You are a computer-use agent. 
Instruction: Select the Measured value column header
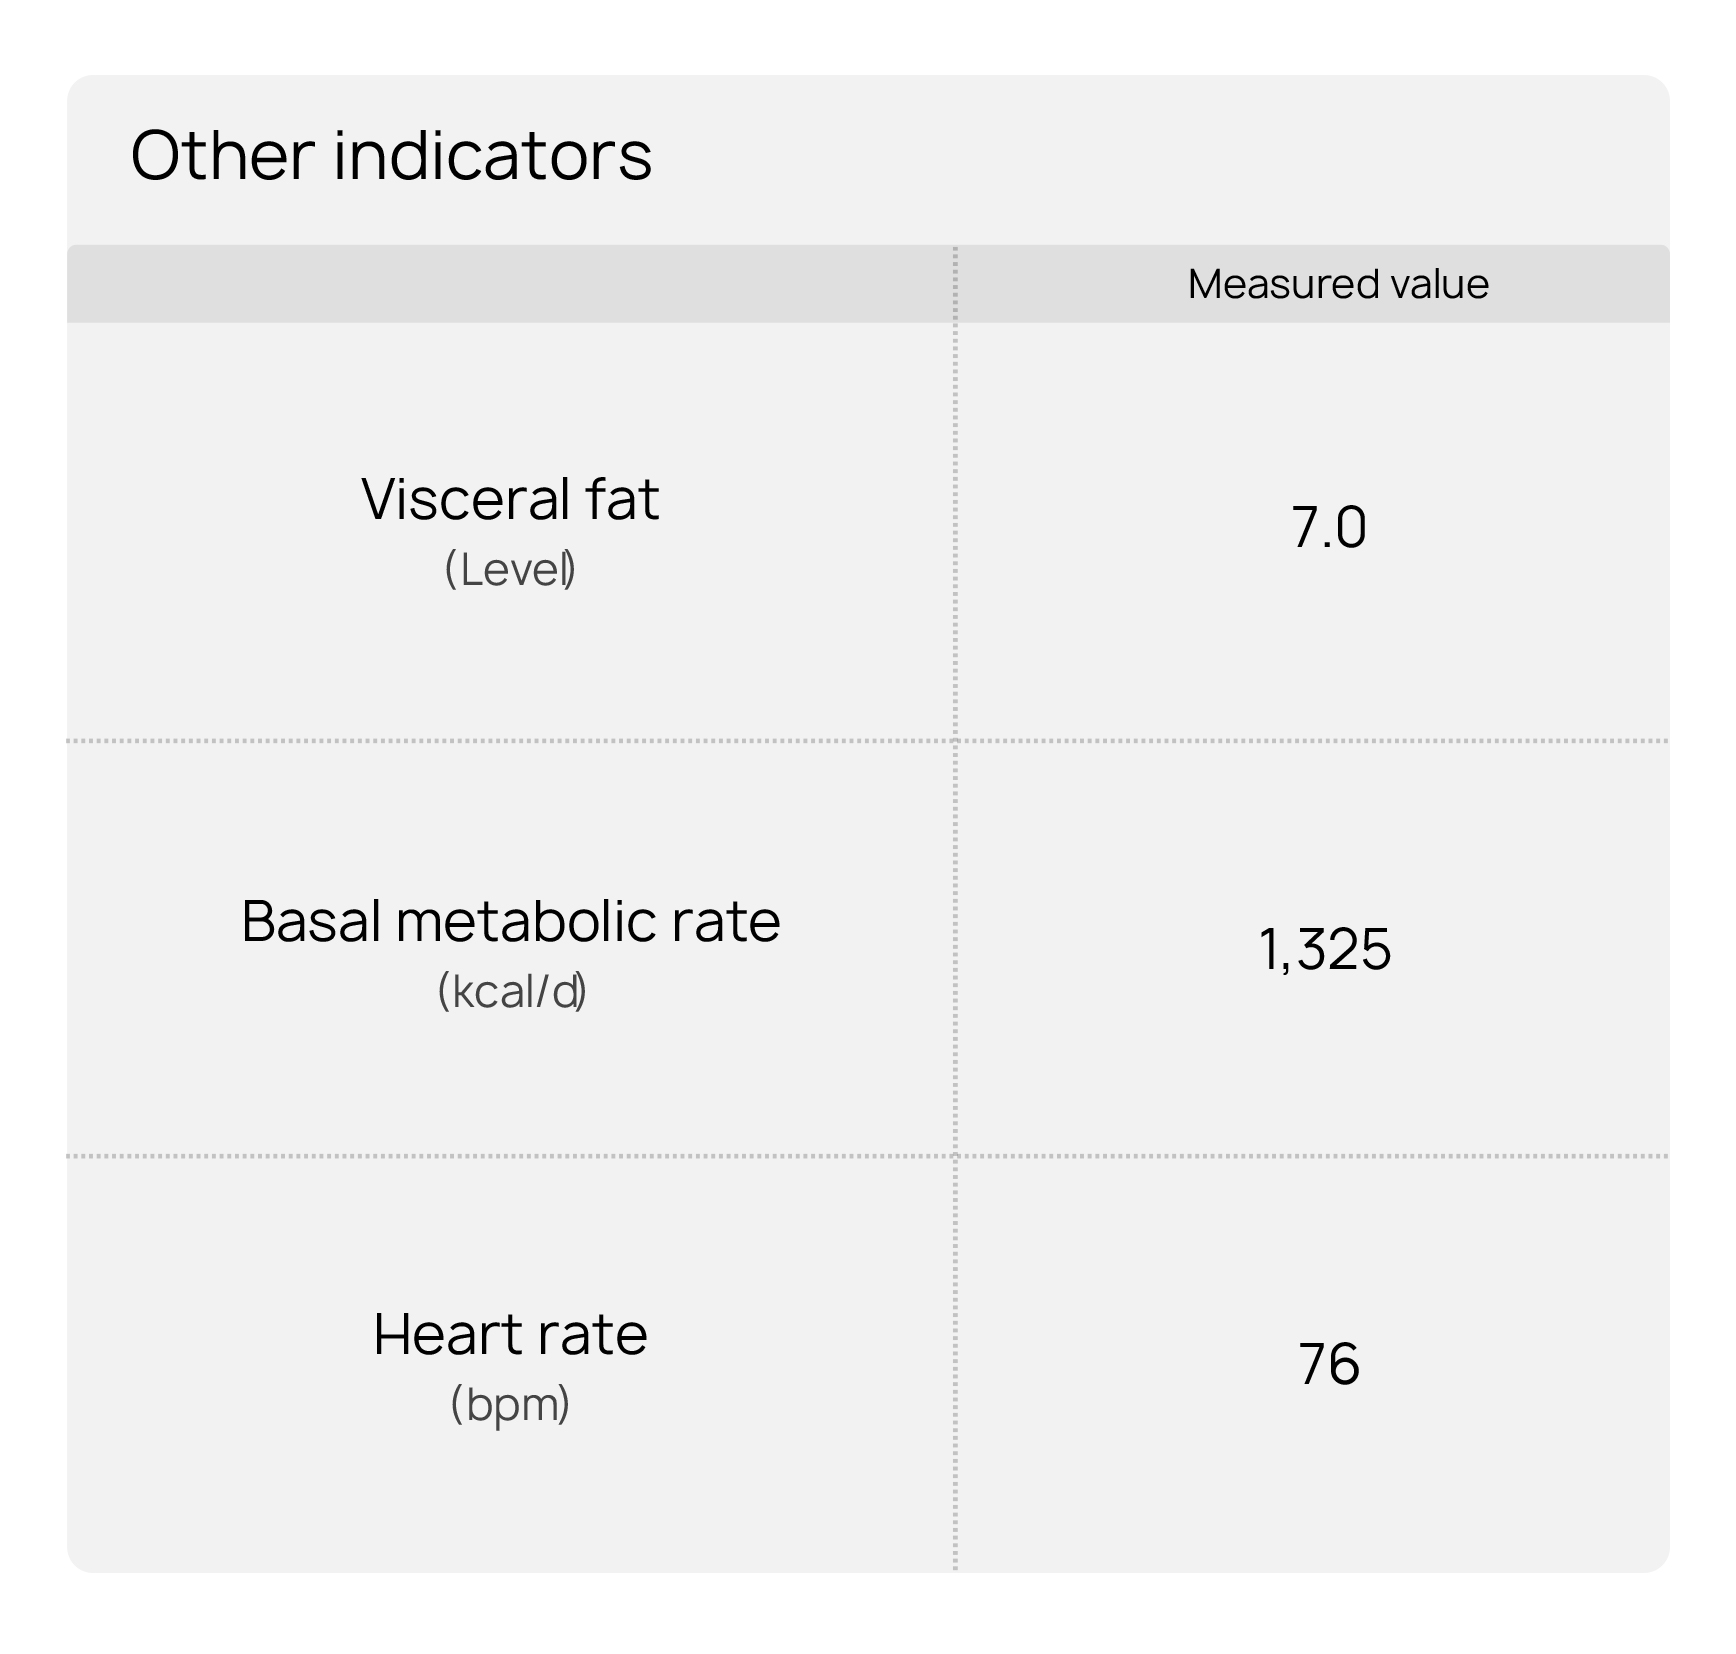[1338, 284]
